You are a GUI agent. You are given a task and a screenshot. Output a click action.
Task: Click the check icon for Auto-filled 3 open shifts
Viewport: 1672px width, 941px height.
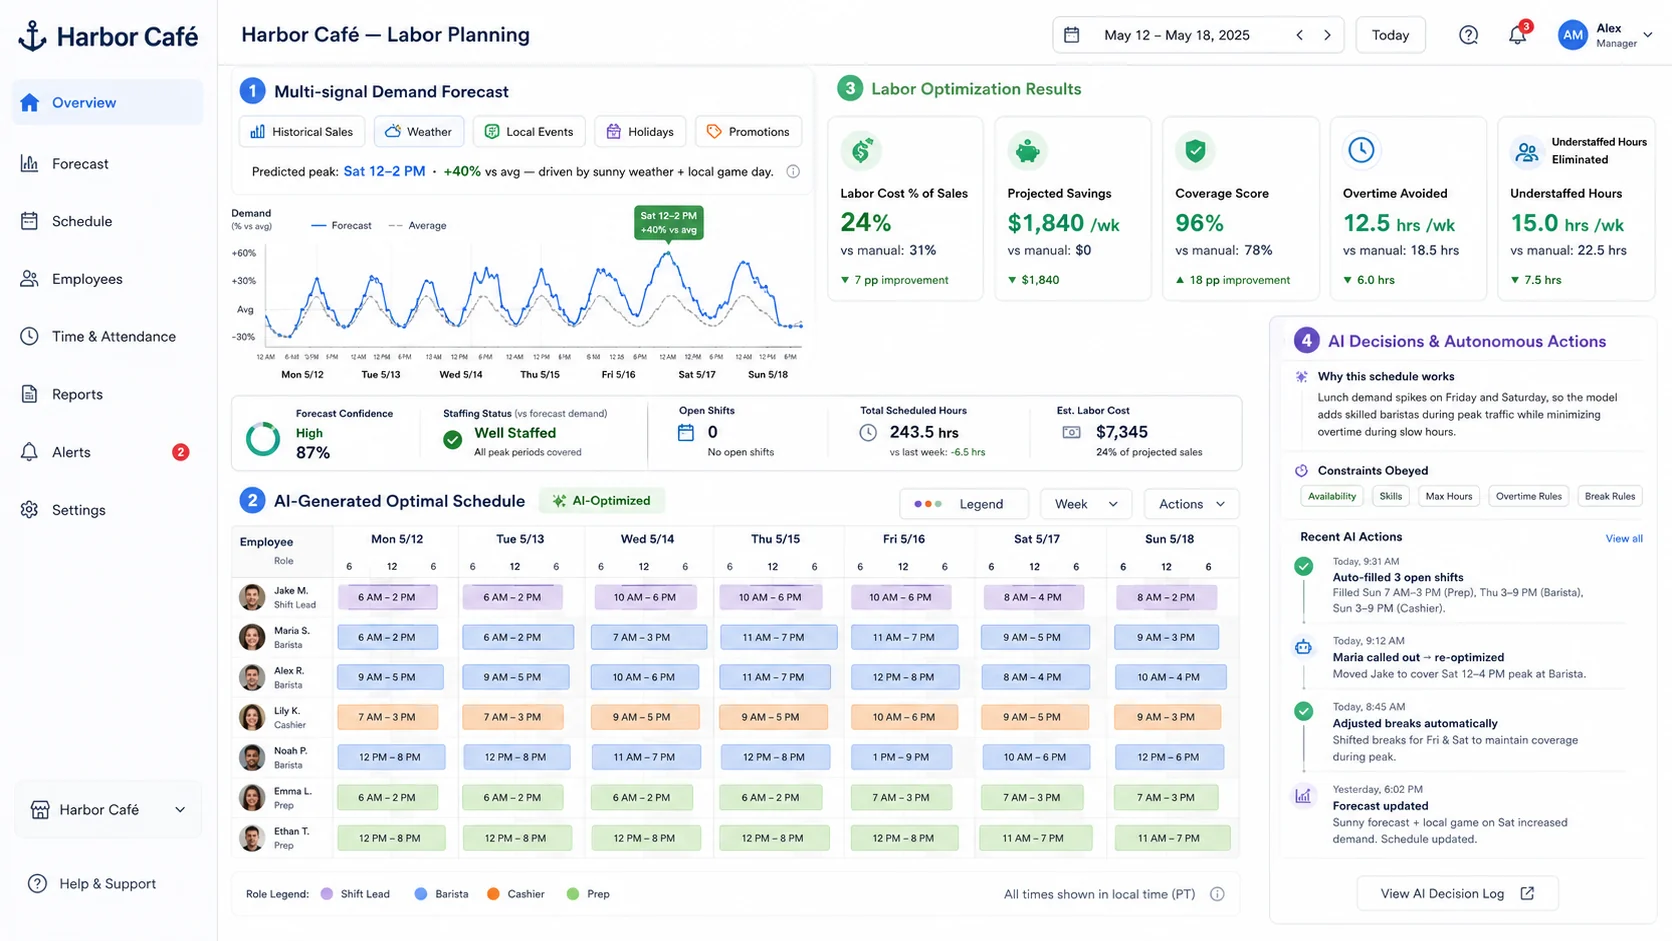coord(1303,567)
